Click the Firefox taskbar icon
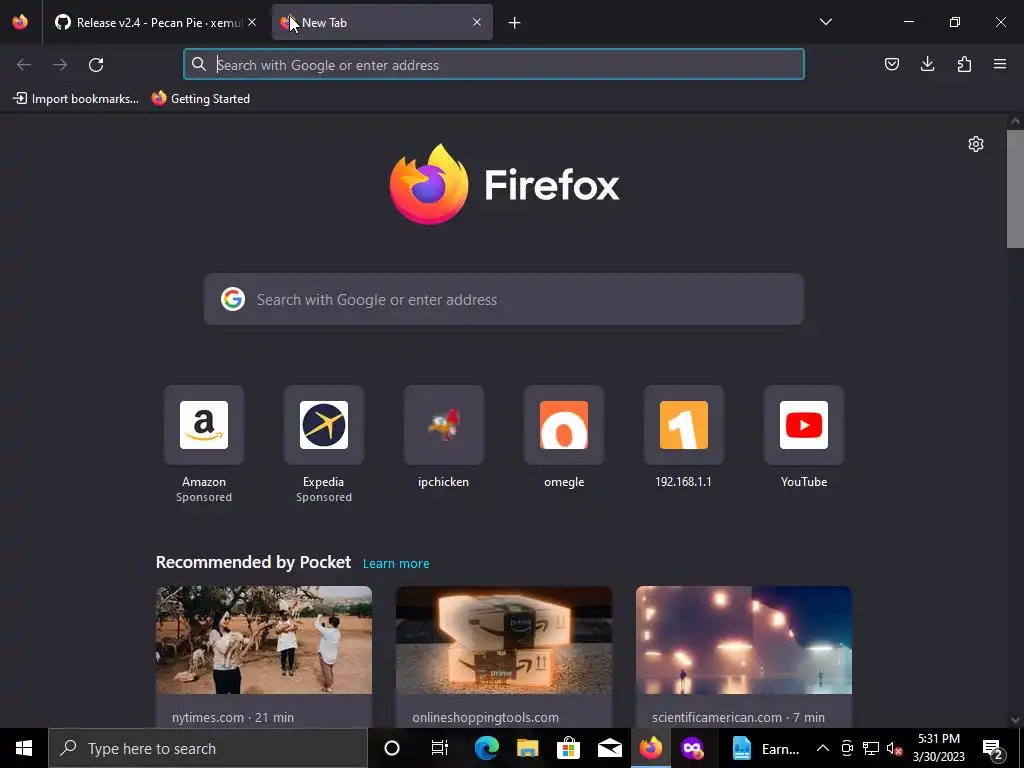Screen dimensions: 1024x768 pos(650,748)
